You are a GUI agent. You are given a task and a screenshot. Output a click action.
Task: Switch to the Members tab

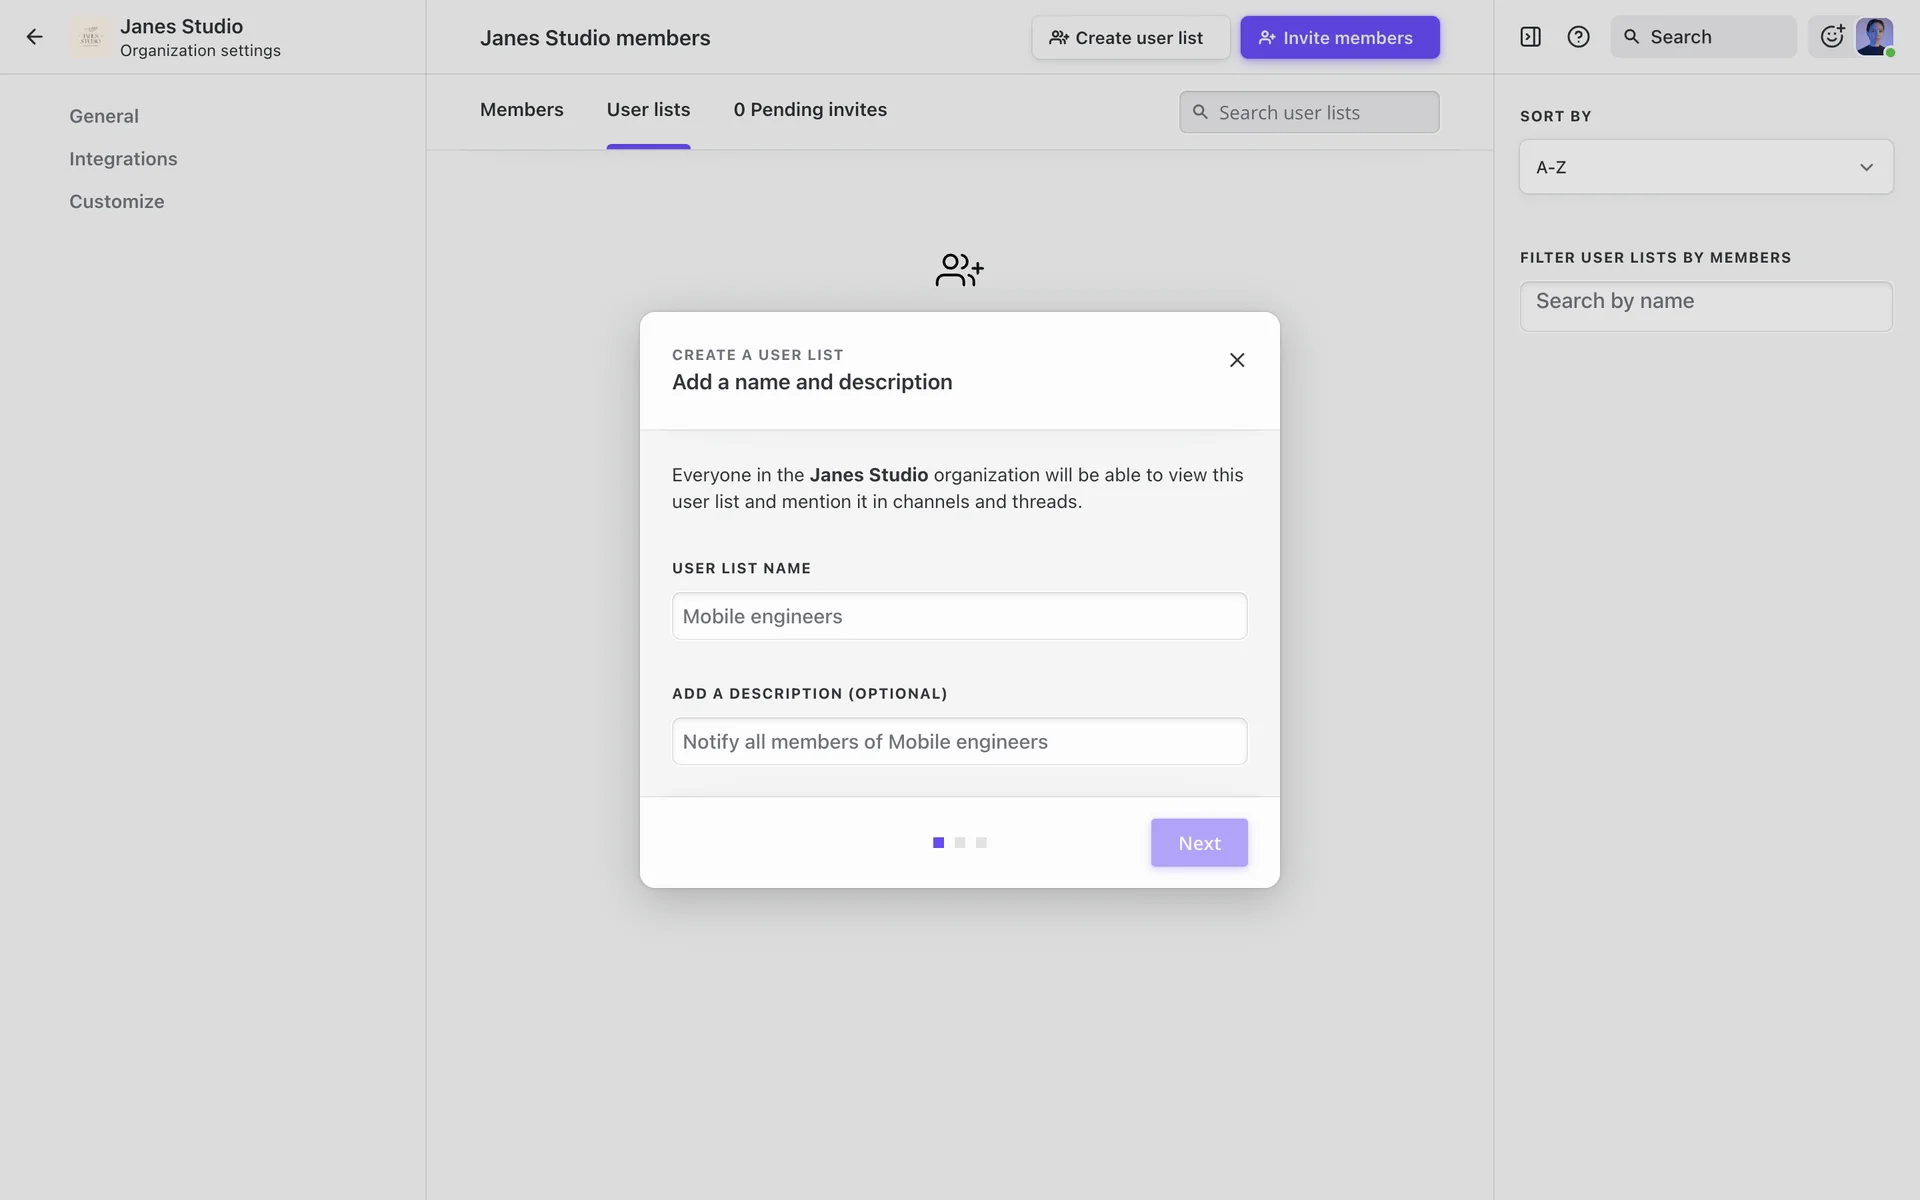[x=521, y=110]
